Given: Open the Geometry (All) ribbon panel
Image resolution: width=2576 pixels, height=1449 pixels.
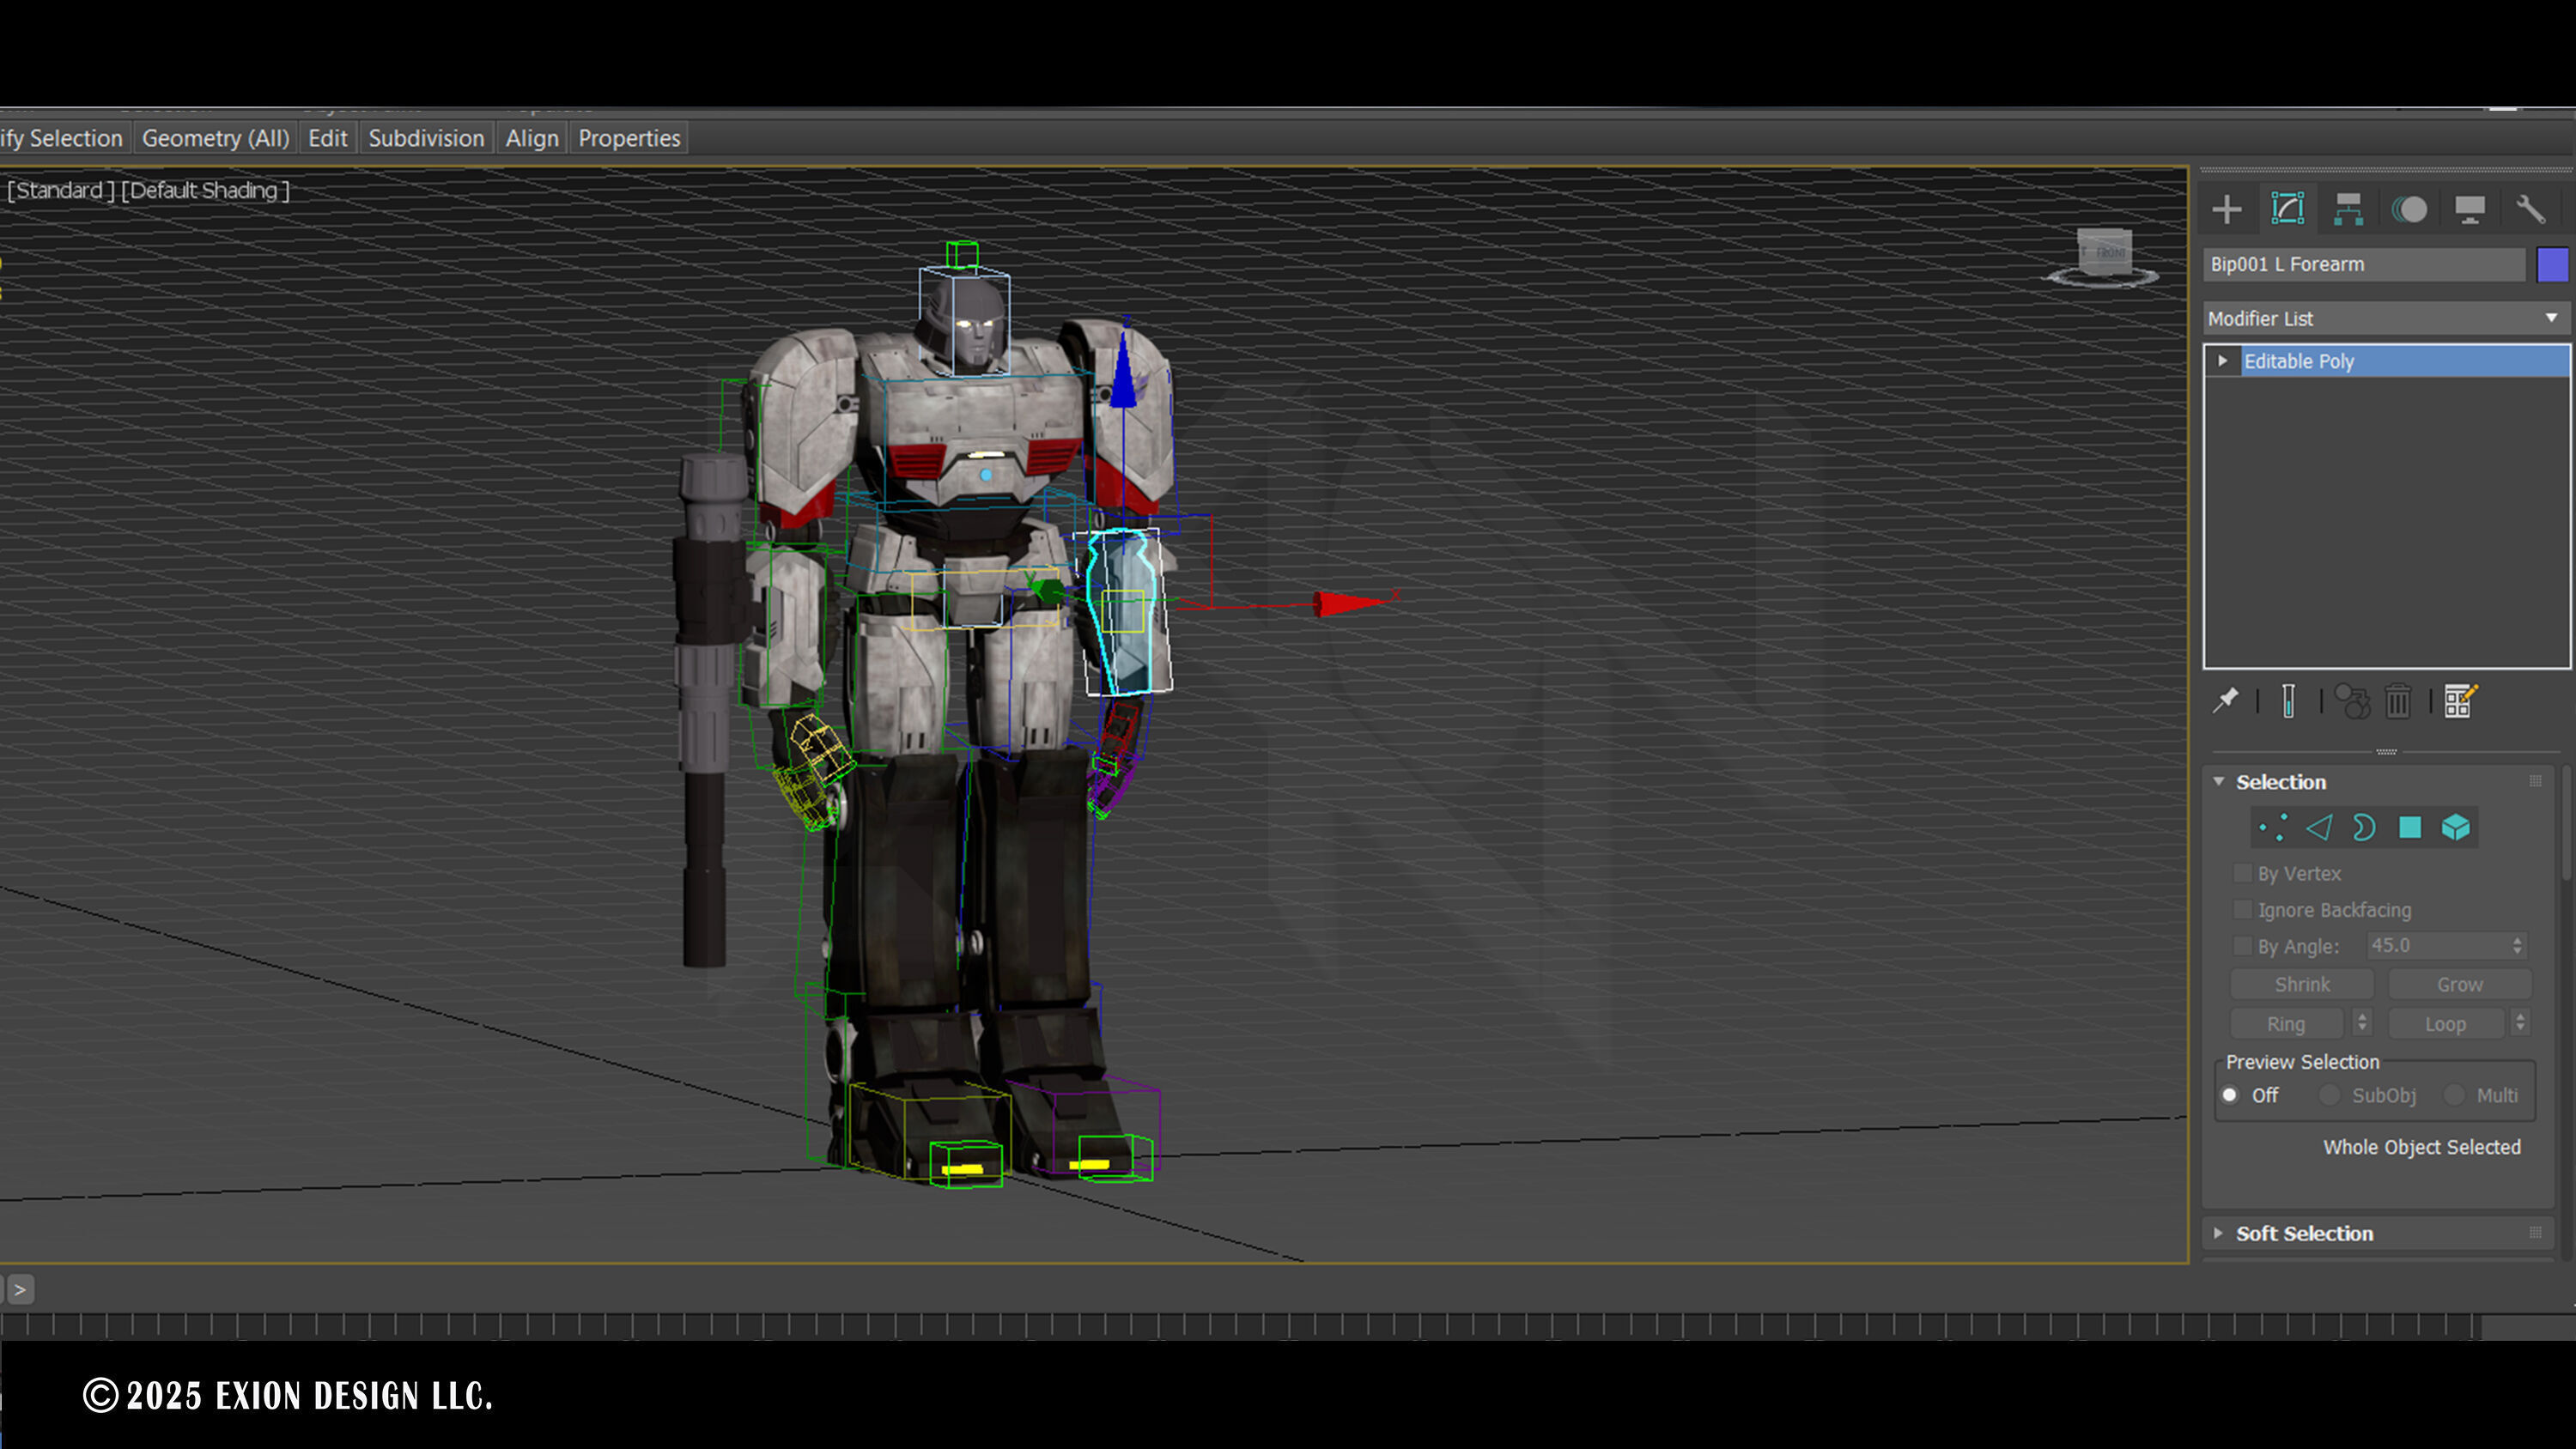Looking at the screenshot, I should pyautogui.click(x=215, y=138).
